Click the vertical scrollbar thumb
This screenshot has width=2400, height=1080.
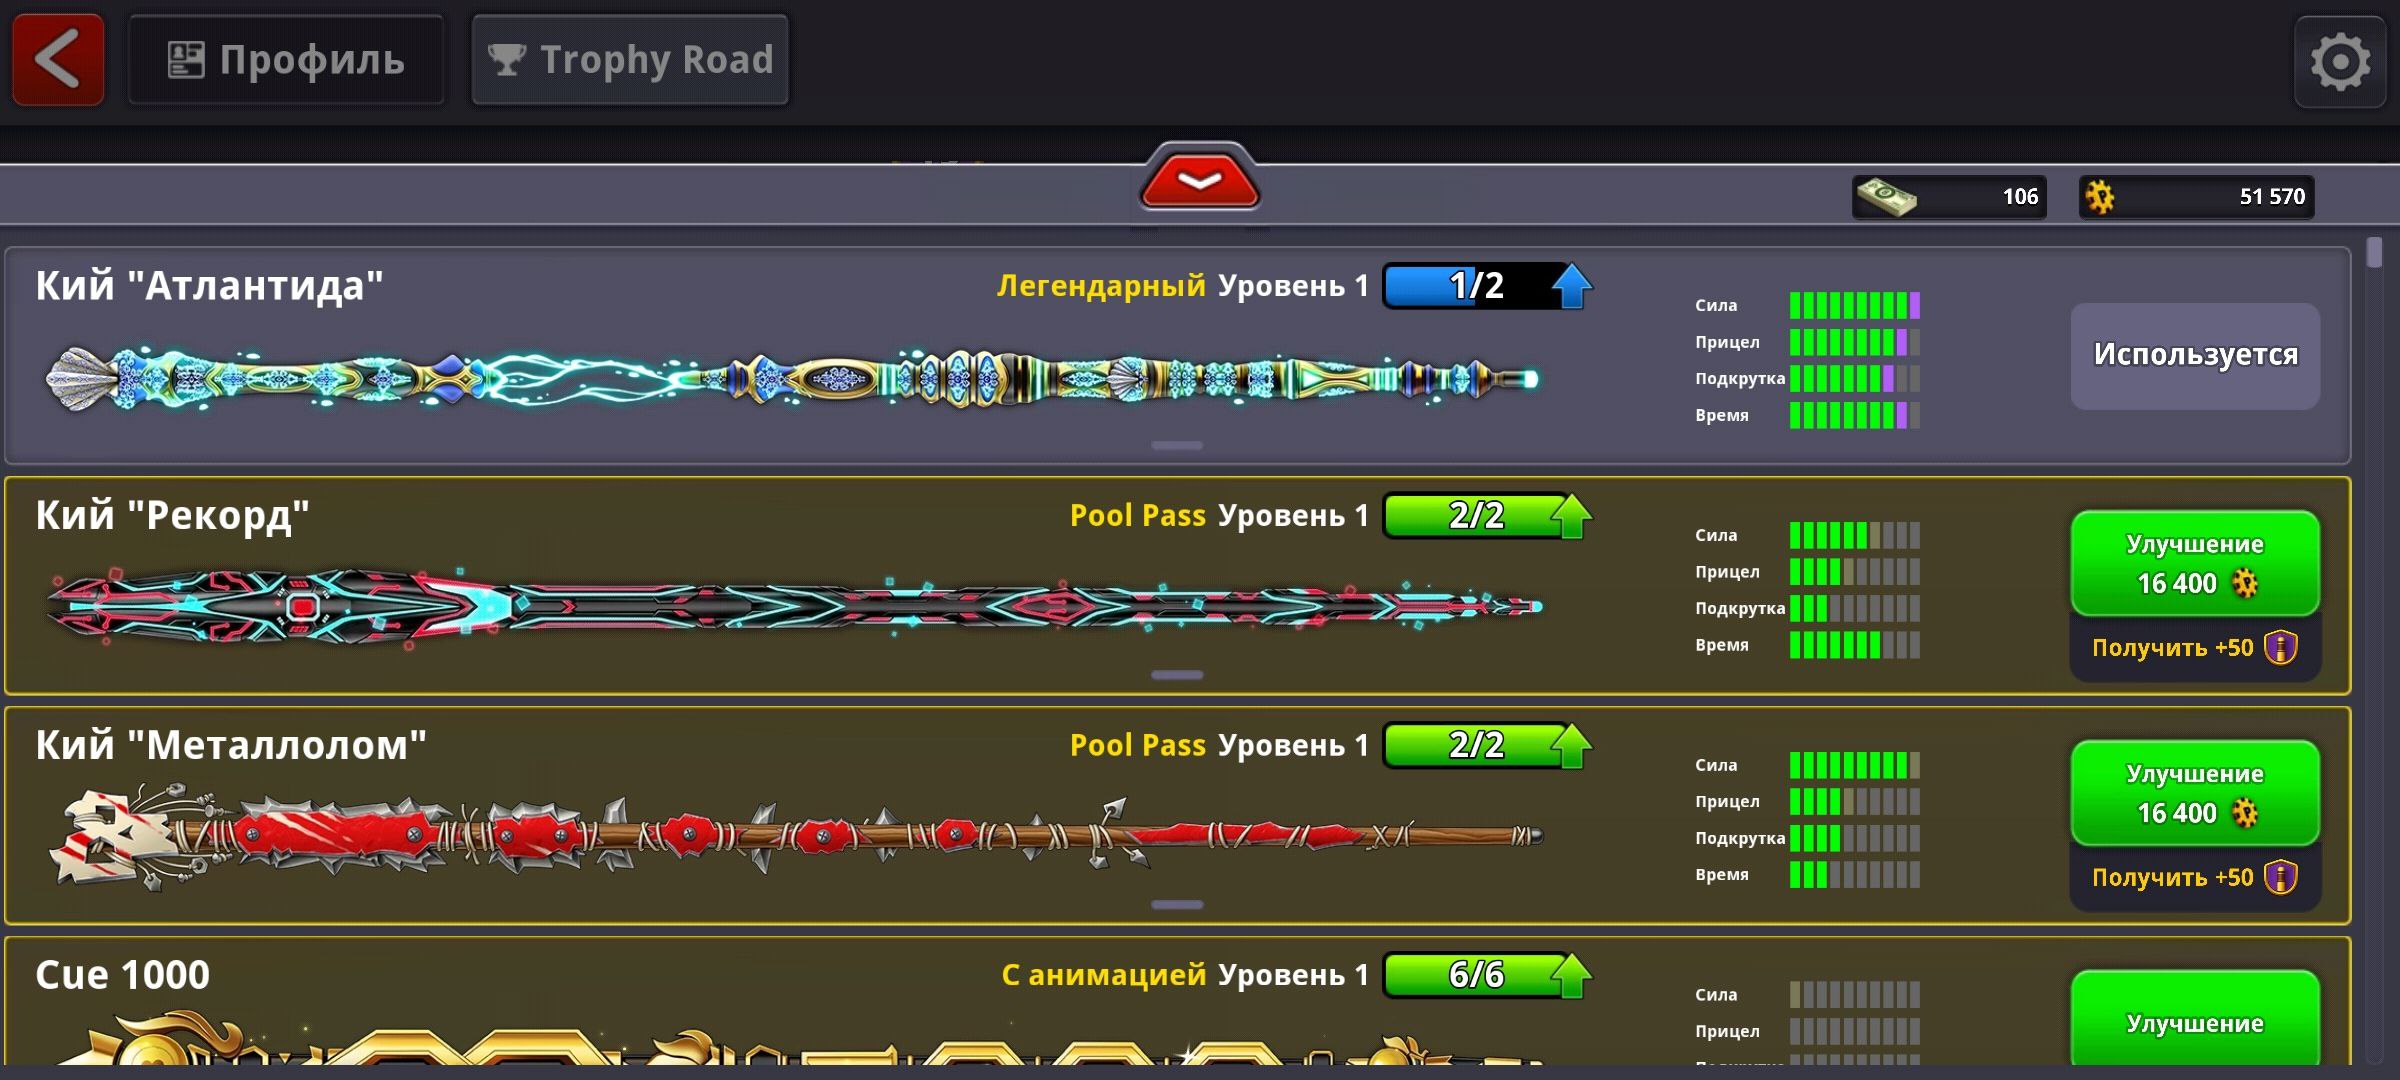[2374, 252]
